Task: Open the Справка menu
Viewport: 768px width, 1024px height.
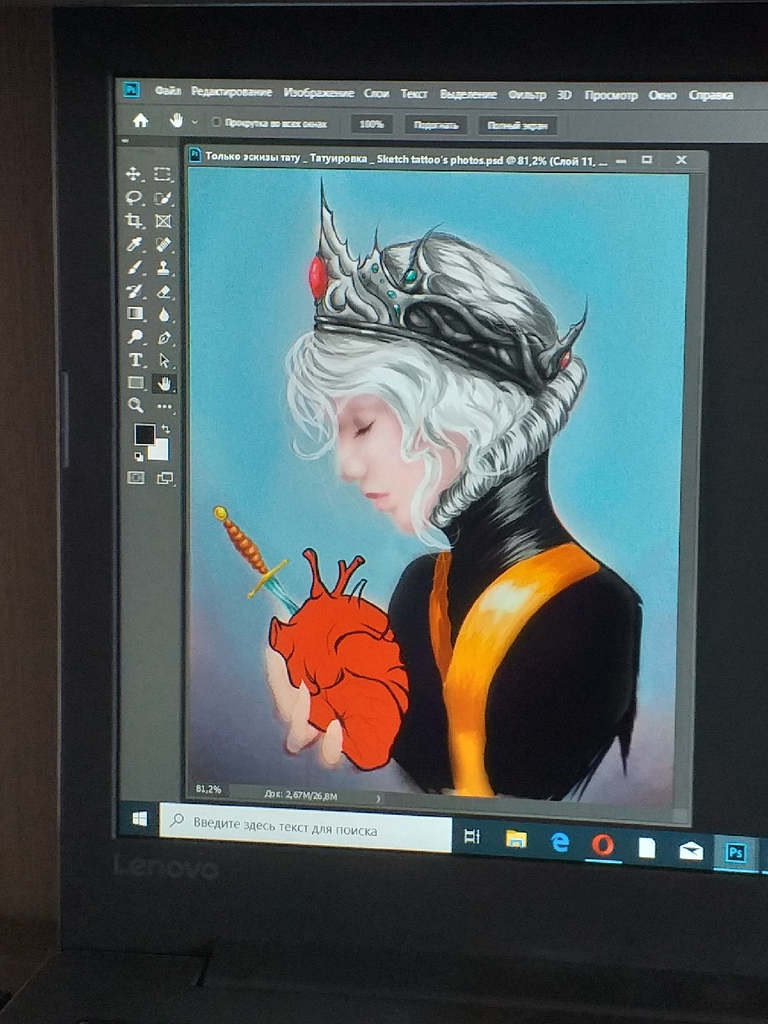Action: pos(711,95)
